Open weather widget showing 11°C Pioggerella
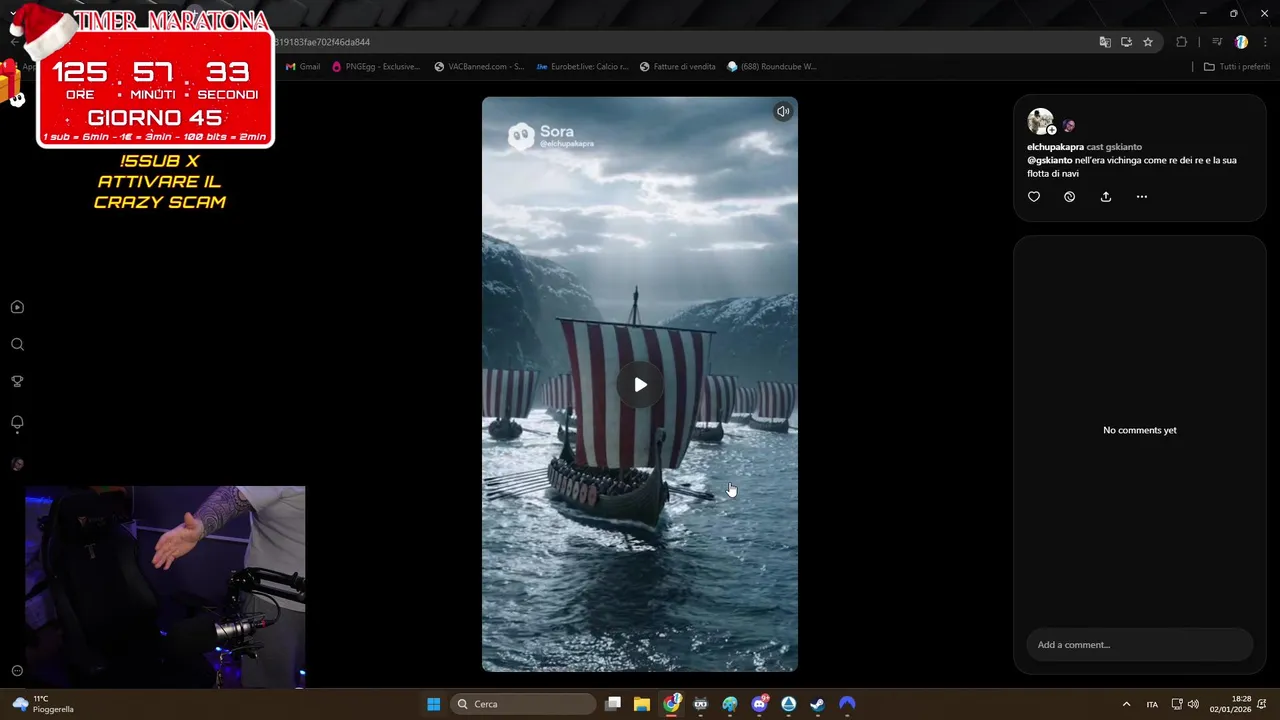1280x720 pixels. (x=44, y=704)
